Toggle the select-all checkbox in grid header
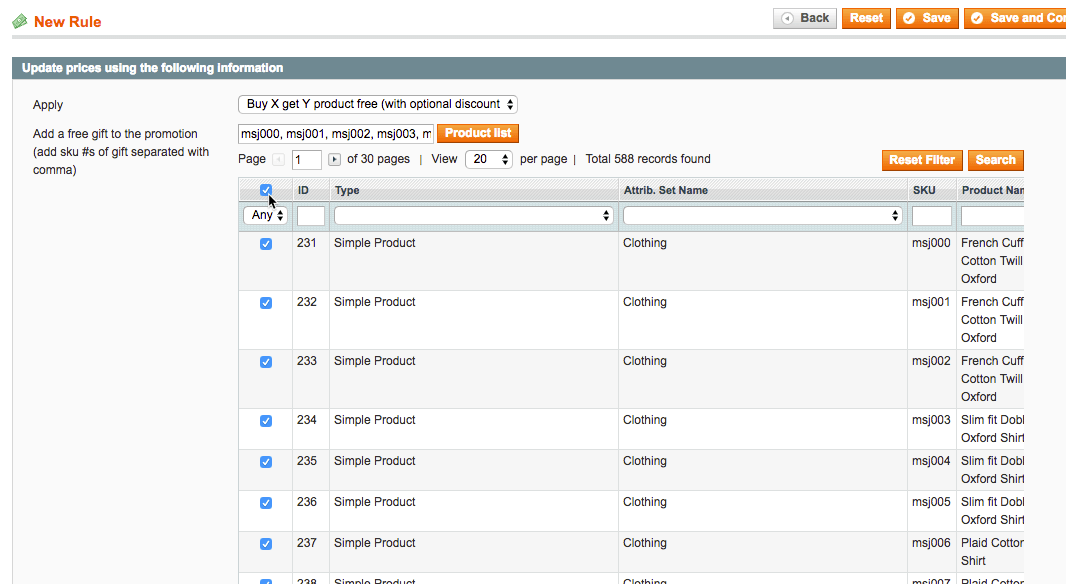Screen dimensions: 1066x584 pyautogui.click(x=266, y=190)
